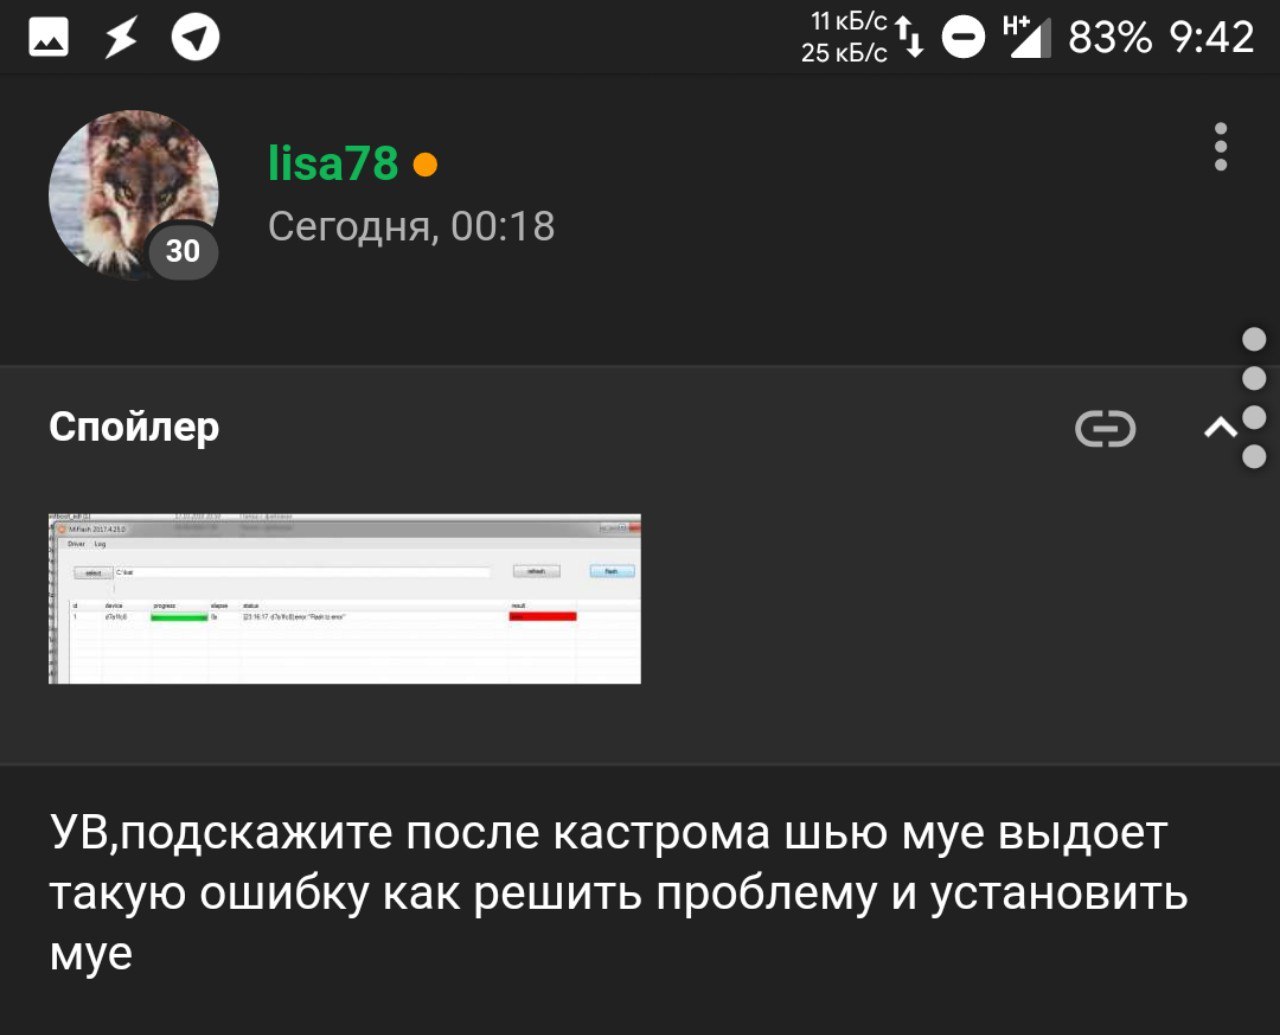Tap the 83% battery indicator
This screenshot has height=1035, width=1280.
point(1110,38)
